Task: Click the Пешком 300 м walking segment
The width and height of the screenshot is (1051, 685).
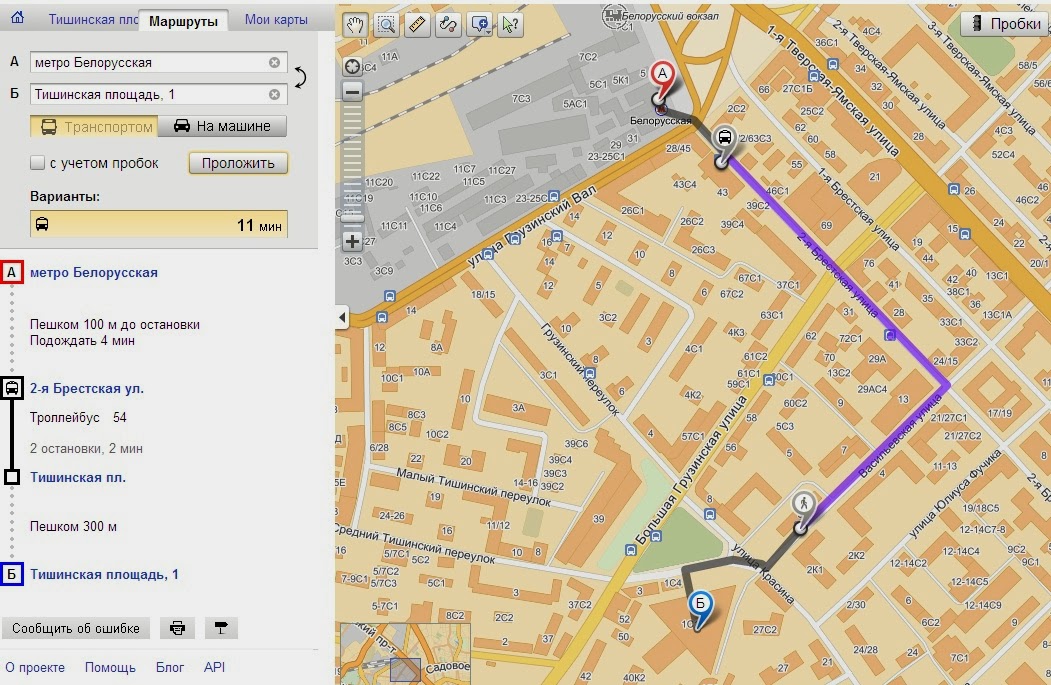Action: (x=73, y=527)
